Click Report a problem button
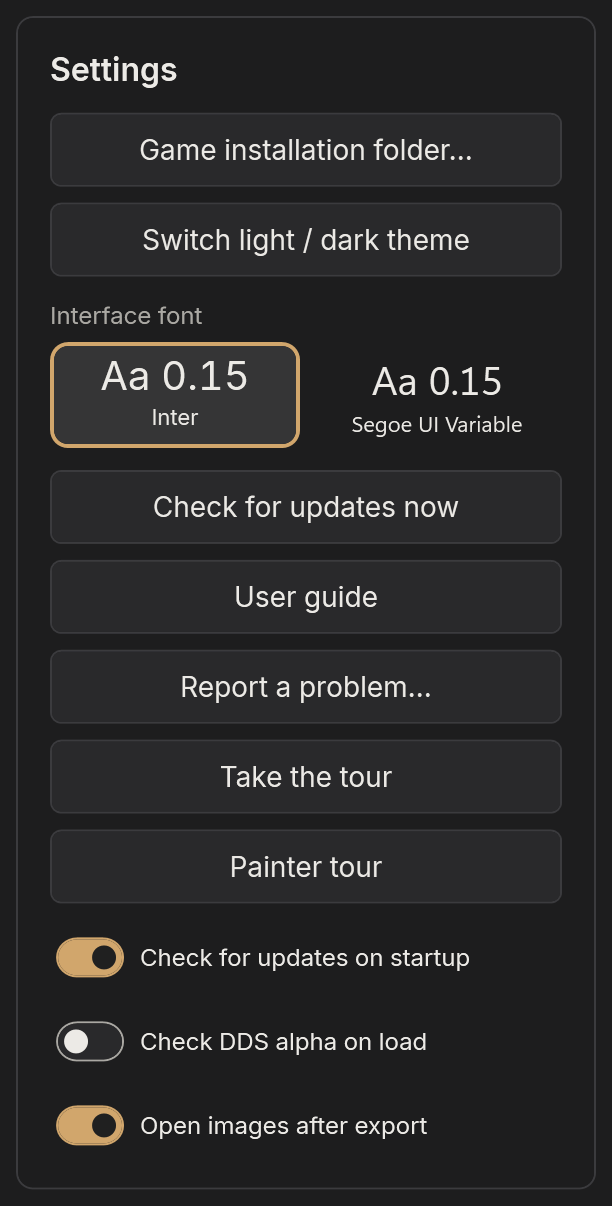612x1206 pixels. [306, 687]
